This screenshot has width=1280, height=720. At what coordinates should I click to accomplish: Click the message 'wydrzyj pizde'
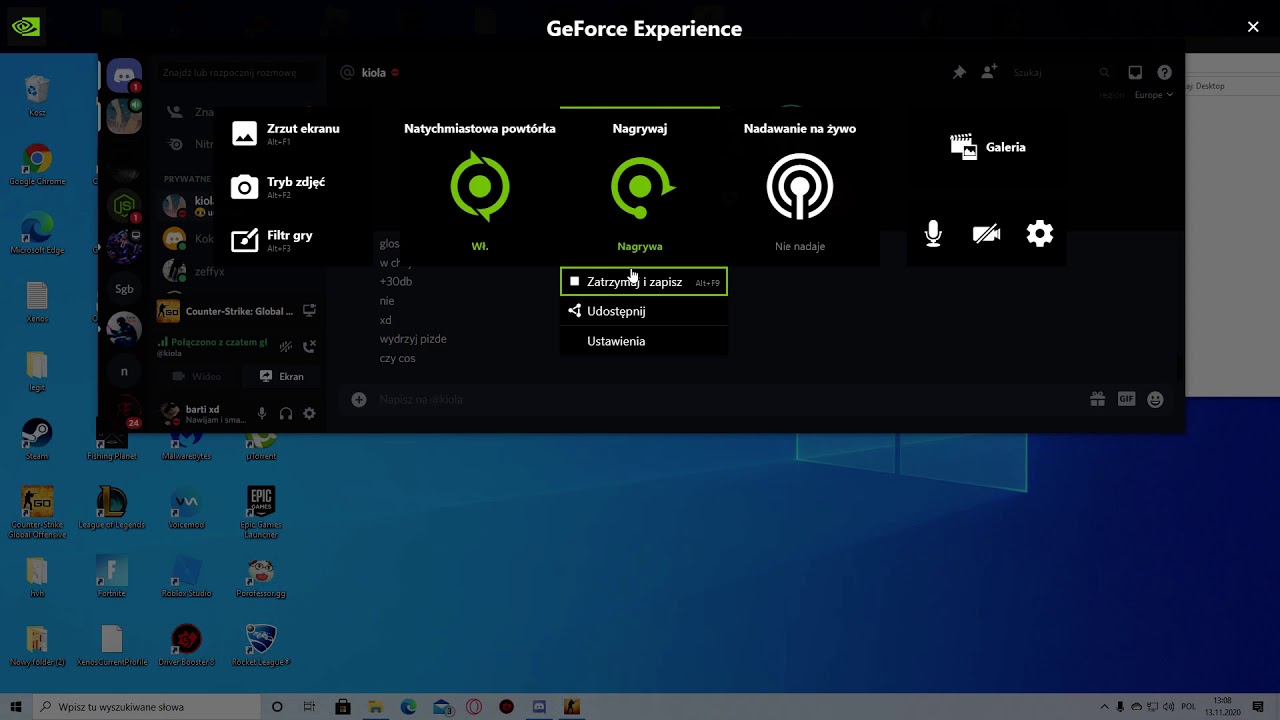click(x=413, y=339)
